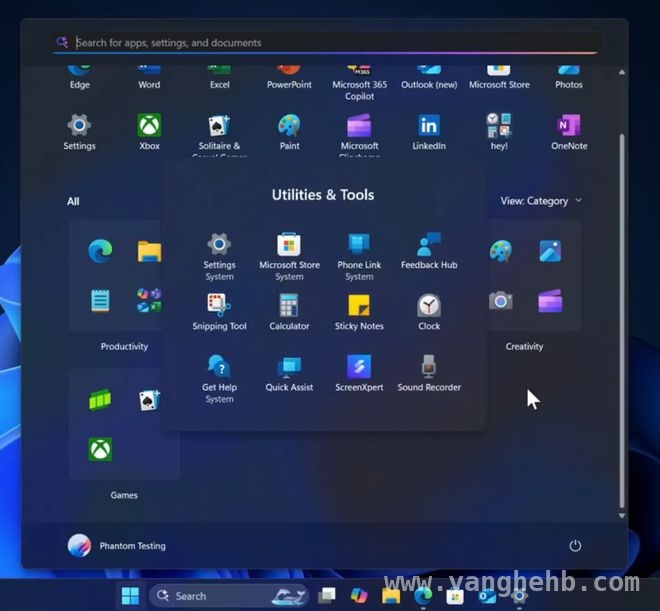Open ScreenXpert app

(x=359, y=373)
